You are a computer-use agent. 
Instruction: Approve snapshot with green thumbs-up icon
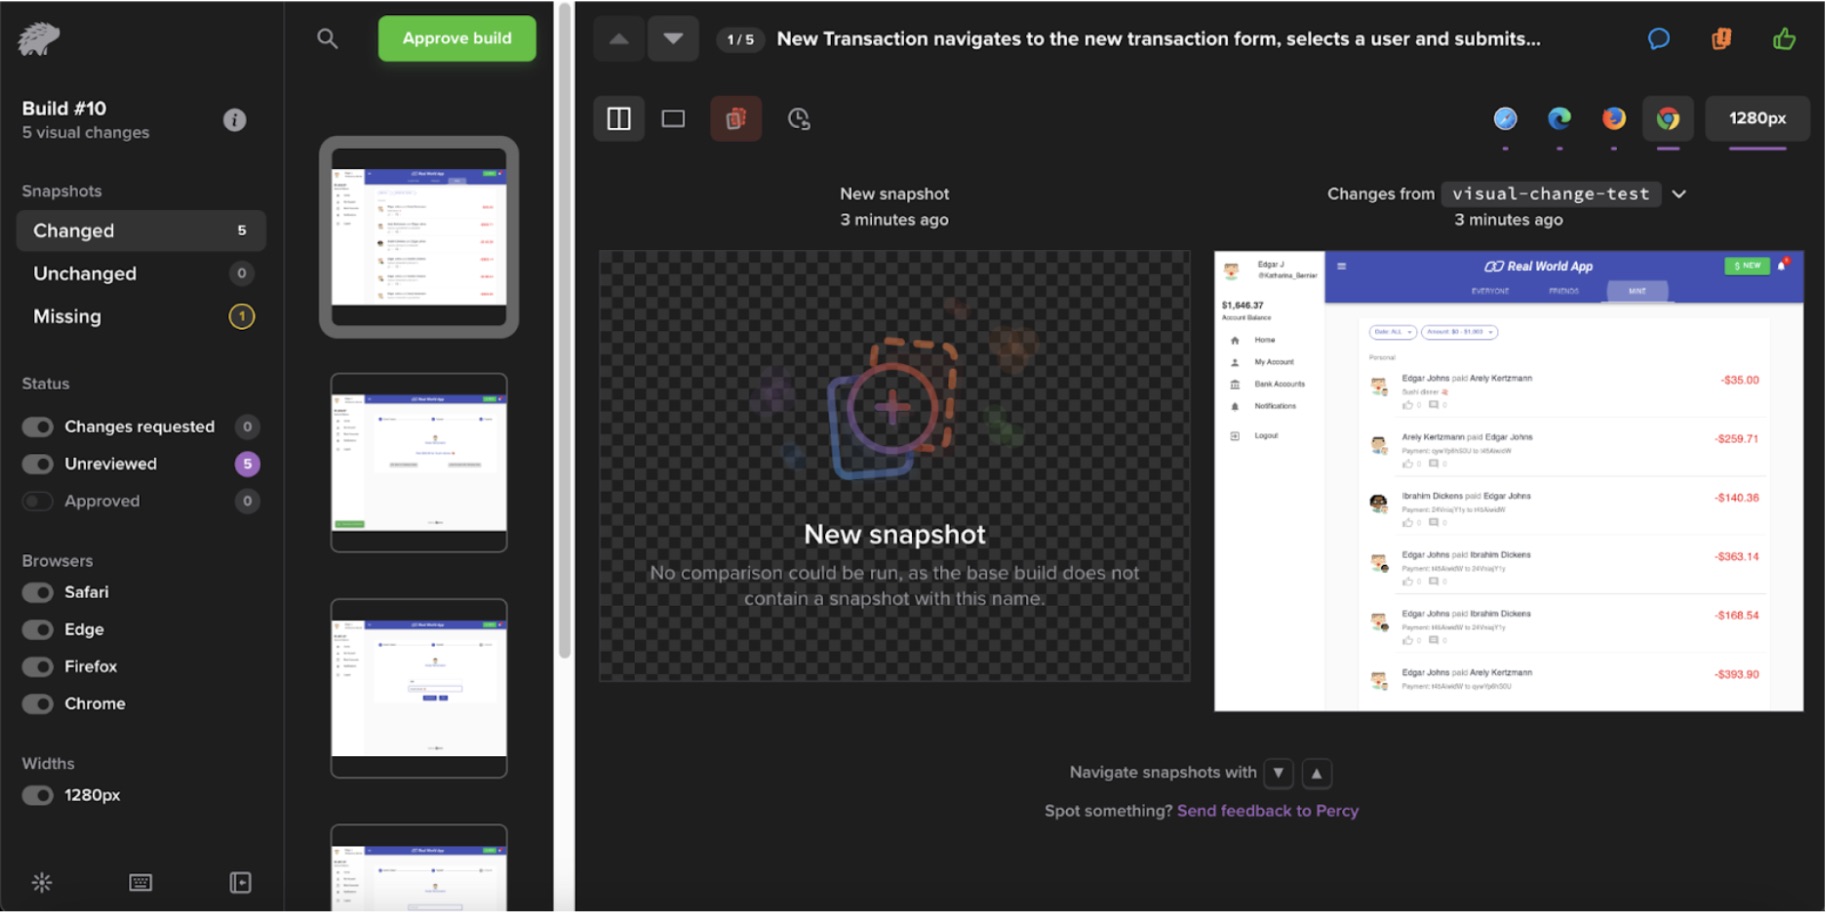(1783, 39)
